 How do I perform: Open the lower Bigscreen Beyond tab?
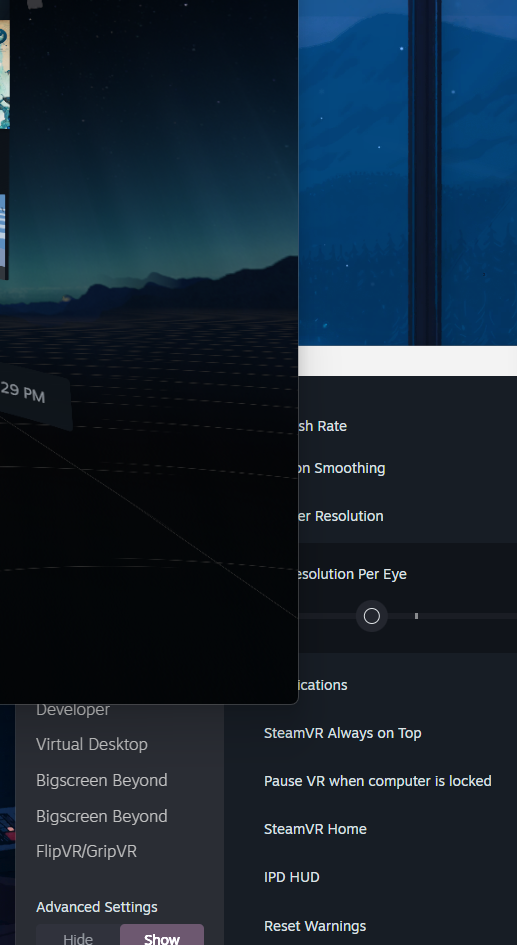(x=102, y=816)
